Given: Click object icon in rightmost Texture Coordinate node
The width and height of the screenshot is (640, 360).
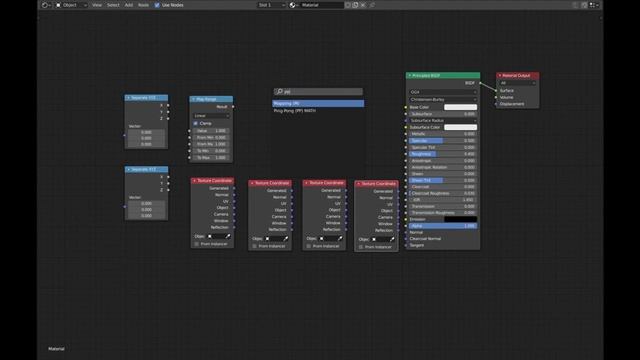Looking at the screenshot, I should [x=374, y=239].
